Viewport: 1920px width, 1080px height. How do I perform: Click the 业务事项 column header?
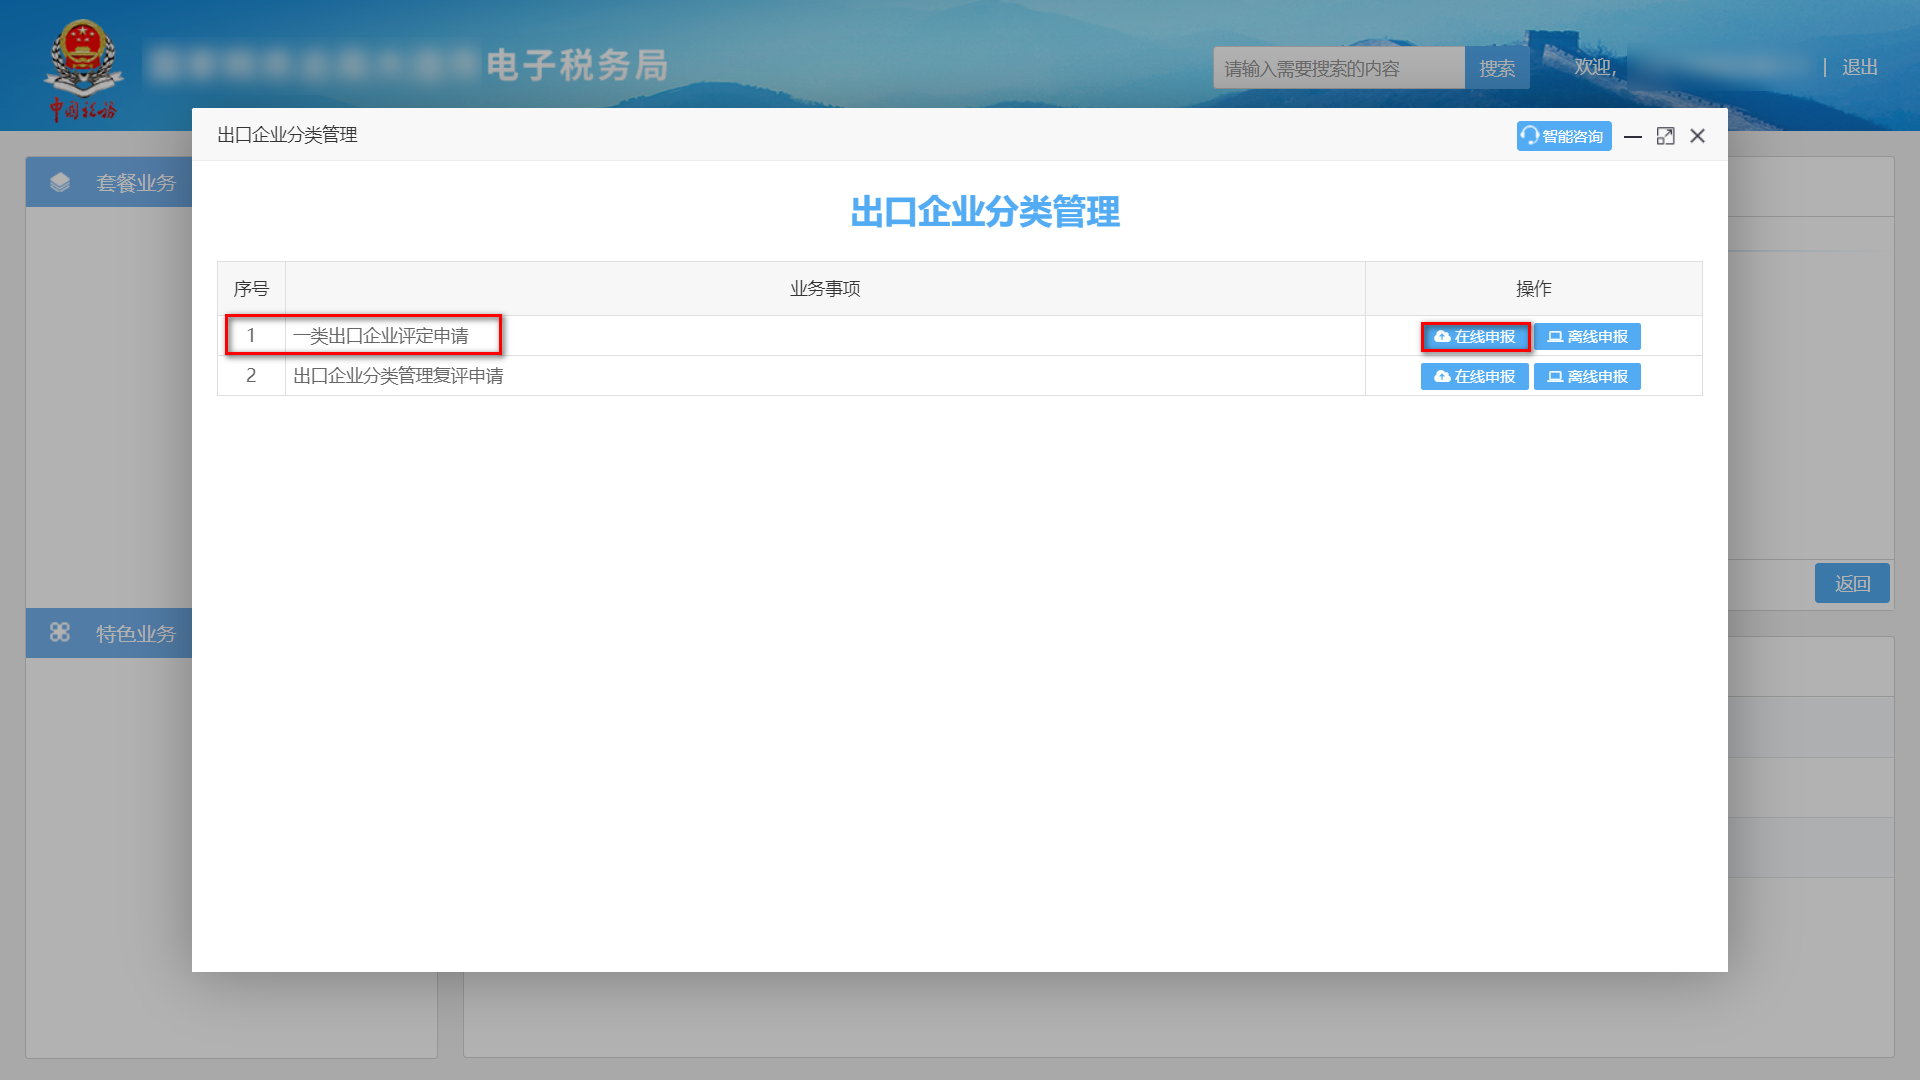point(824,288)
